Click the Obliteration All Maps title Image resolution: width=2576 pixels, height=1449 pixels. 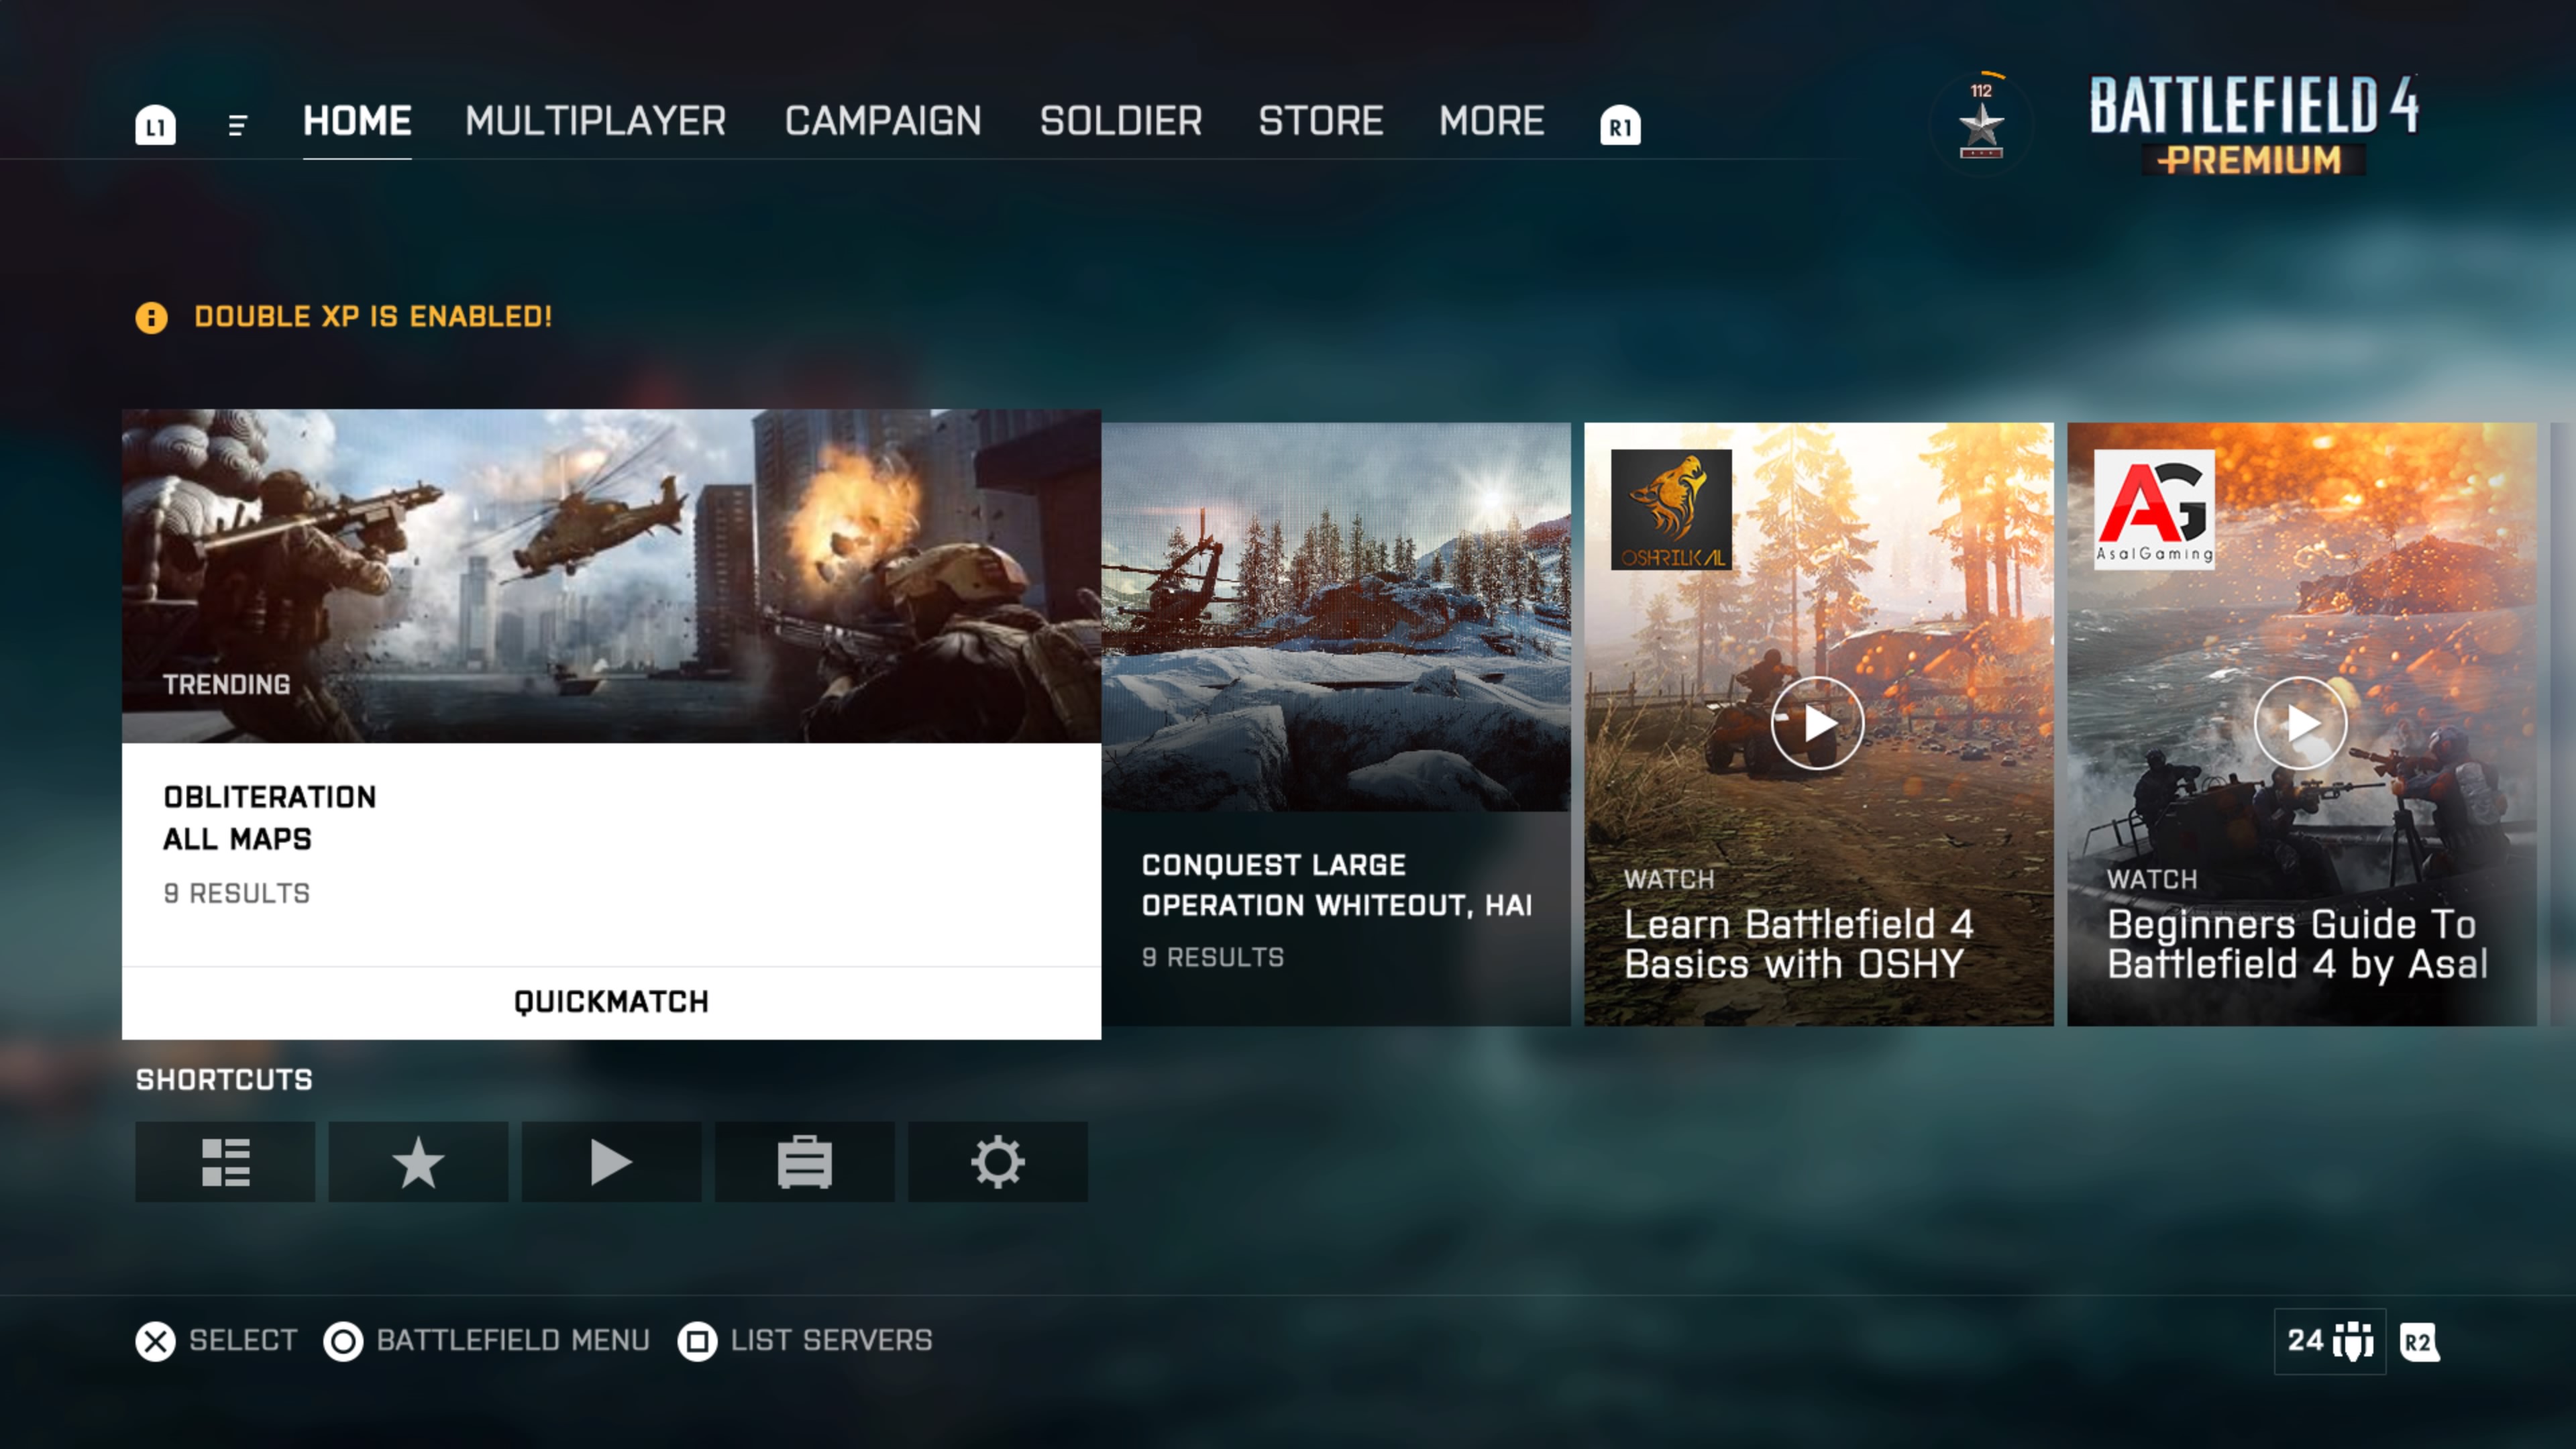pos(270,818)
